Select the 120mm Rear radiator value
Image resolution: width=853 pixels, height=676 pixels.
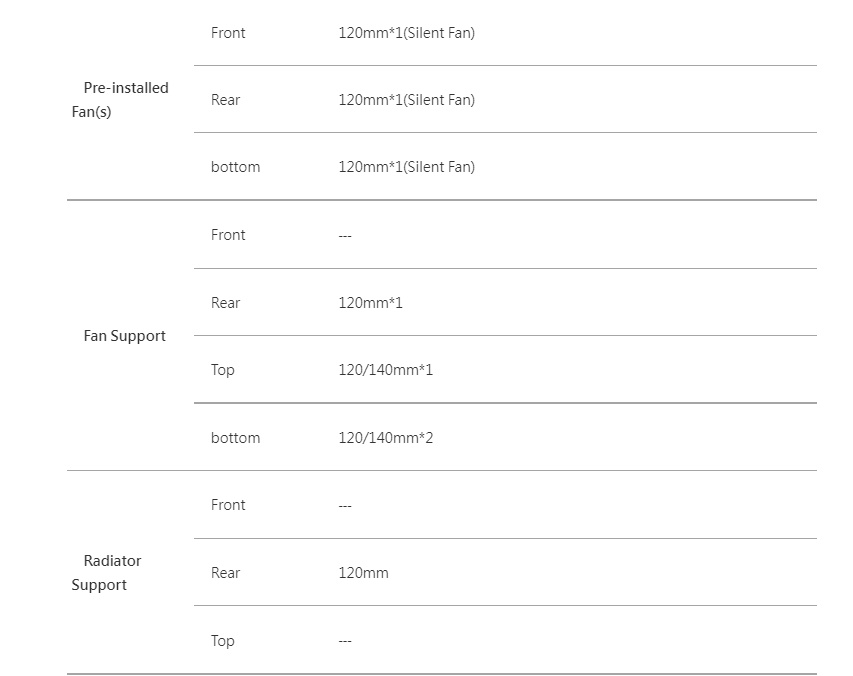363,573
